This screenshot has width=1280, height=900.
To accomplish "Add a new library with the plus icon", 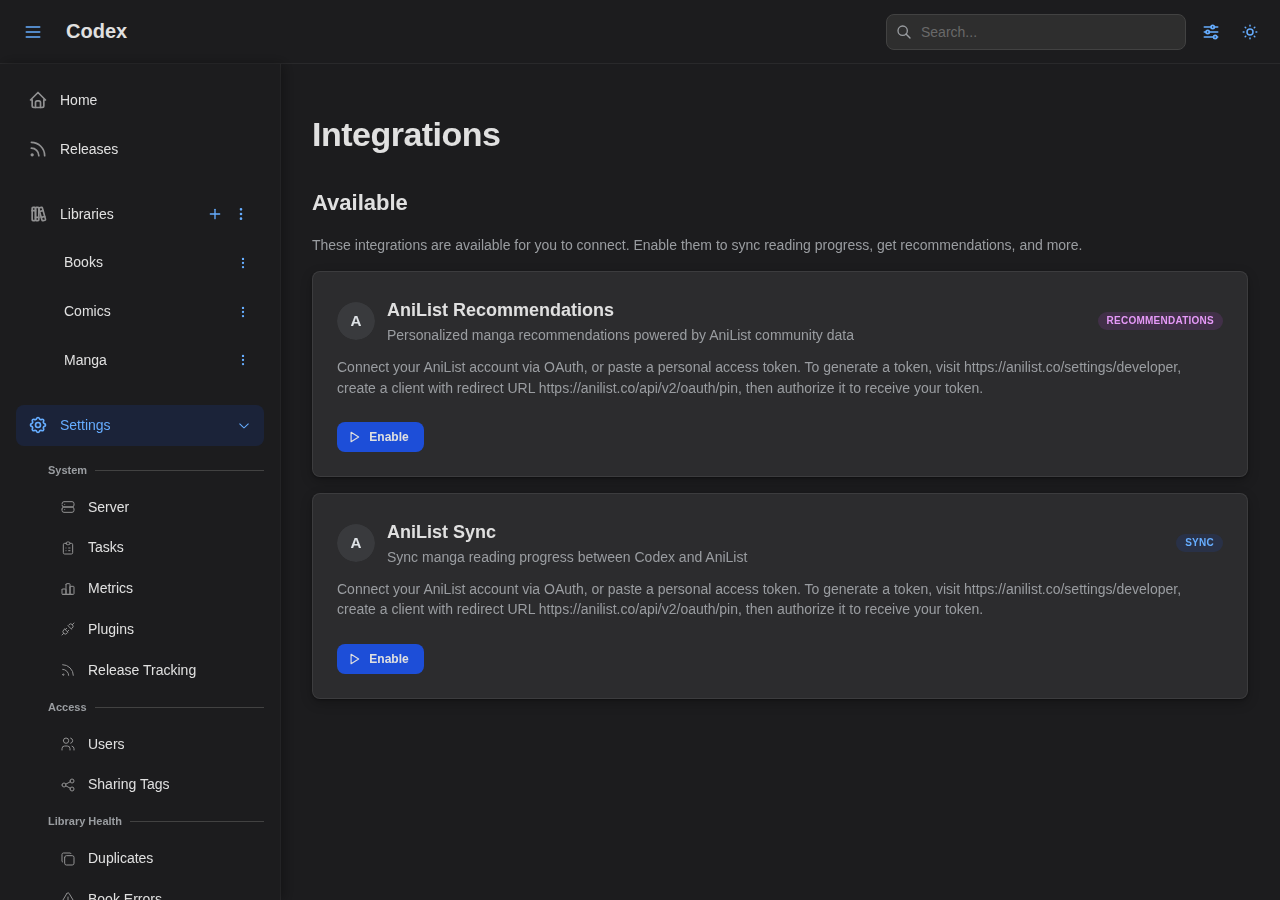I will tap(215, 214).
